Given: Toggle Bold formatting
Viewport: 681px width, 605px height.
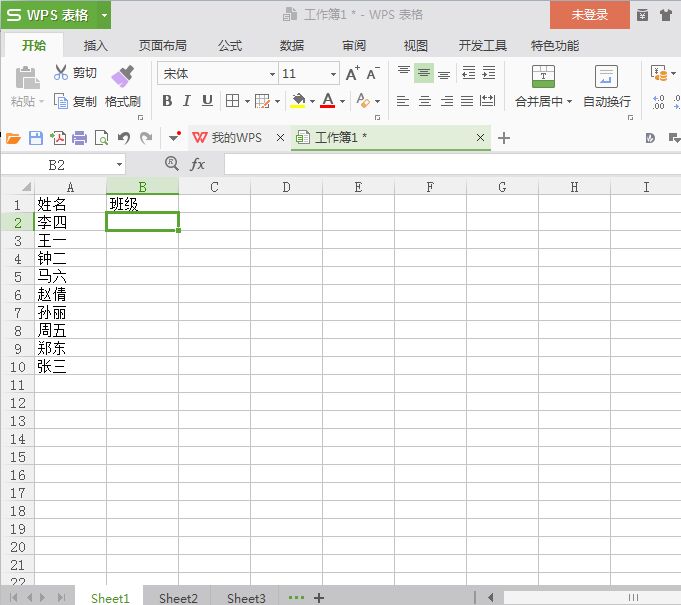Looking at the screenshot, I should (167, 101).
